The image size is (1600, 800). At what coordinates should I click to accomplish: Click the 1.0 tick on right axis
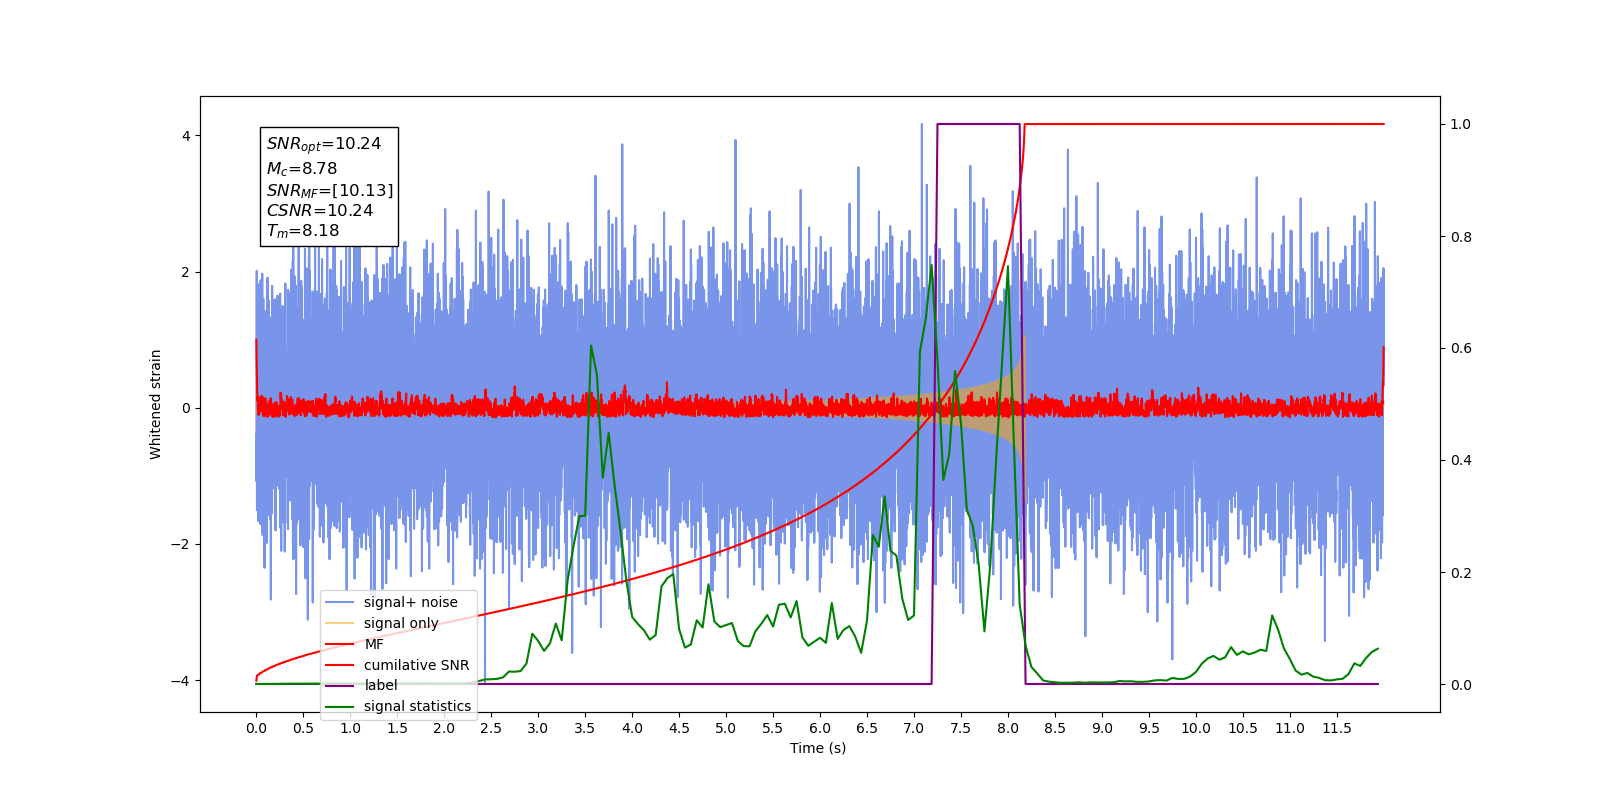pos(1461,125)
